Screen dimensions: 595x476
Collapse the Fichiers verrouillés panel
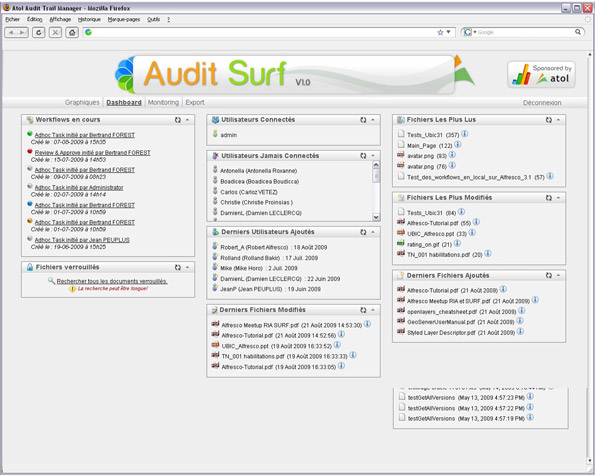pos(187,267)
